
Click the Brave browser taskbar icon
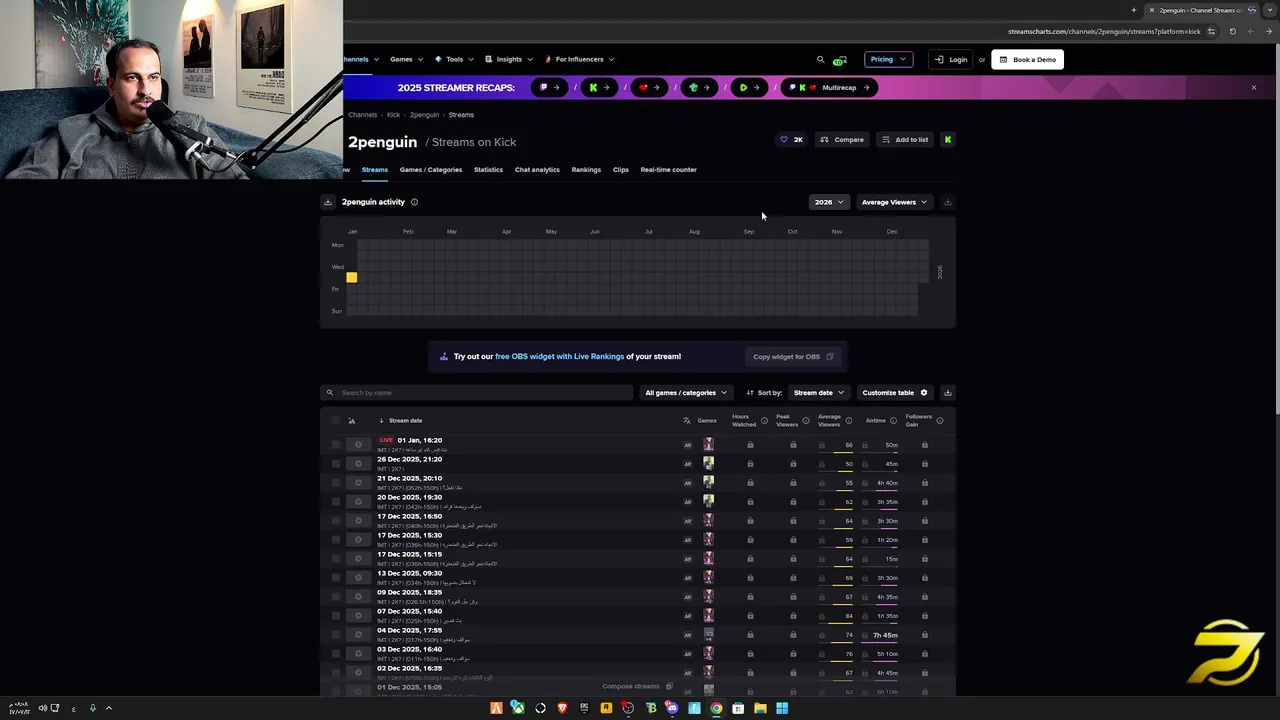(562, 708)
